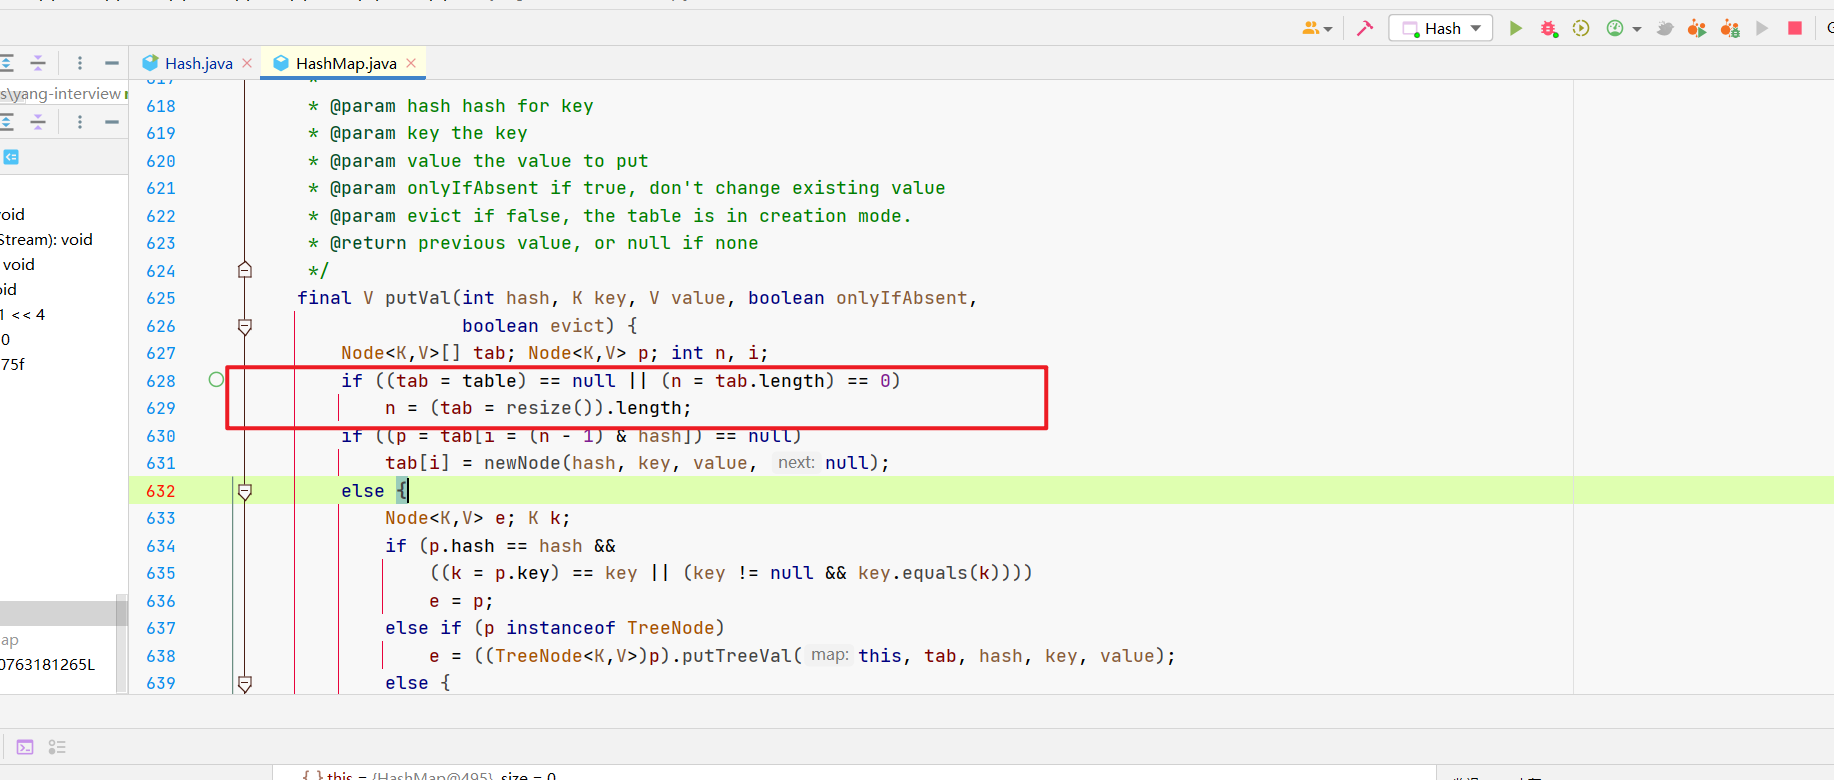Click the 'putVal' method name on line 625
Image resolution: width=1834 pixels, height=780 pixels.
(x=417, y=298)
